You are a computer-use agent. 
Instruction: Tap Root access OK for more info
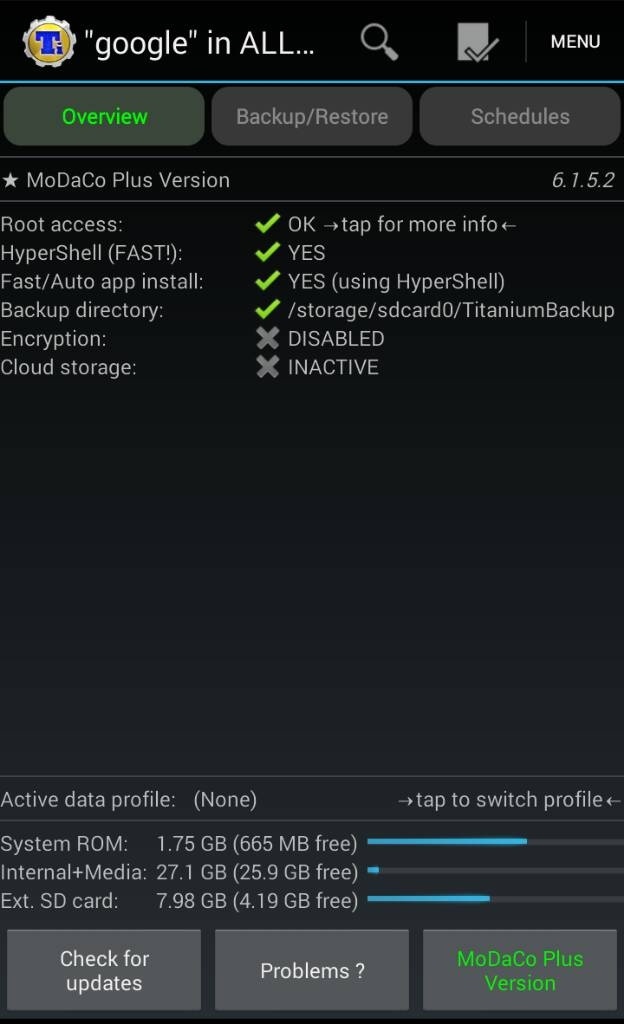402,225
